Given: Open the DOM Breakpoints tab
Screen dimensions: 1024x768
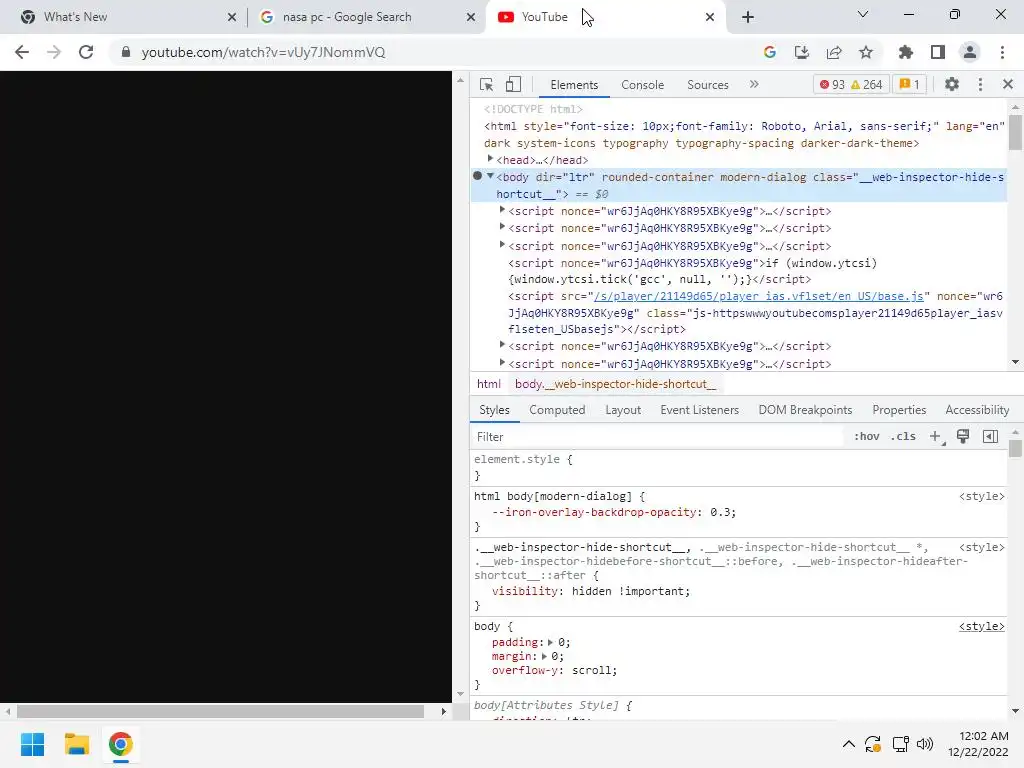Looking at the screenshot, I should point(805,409).
